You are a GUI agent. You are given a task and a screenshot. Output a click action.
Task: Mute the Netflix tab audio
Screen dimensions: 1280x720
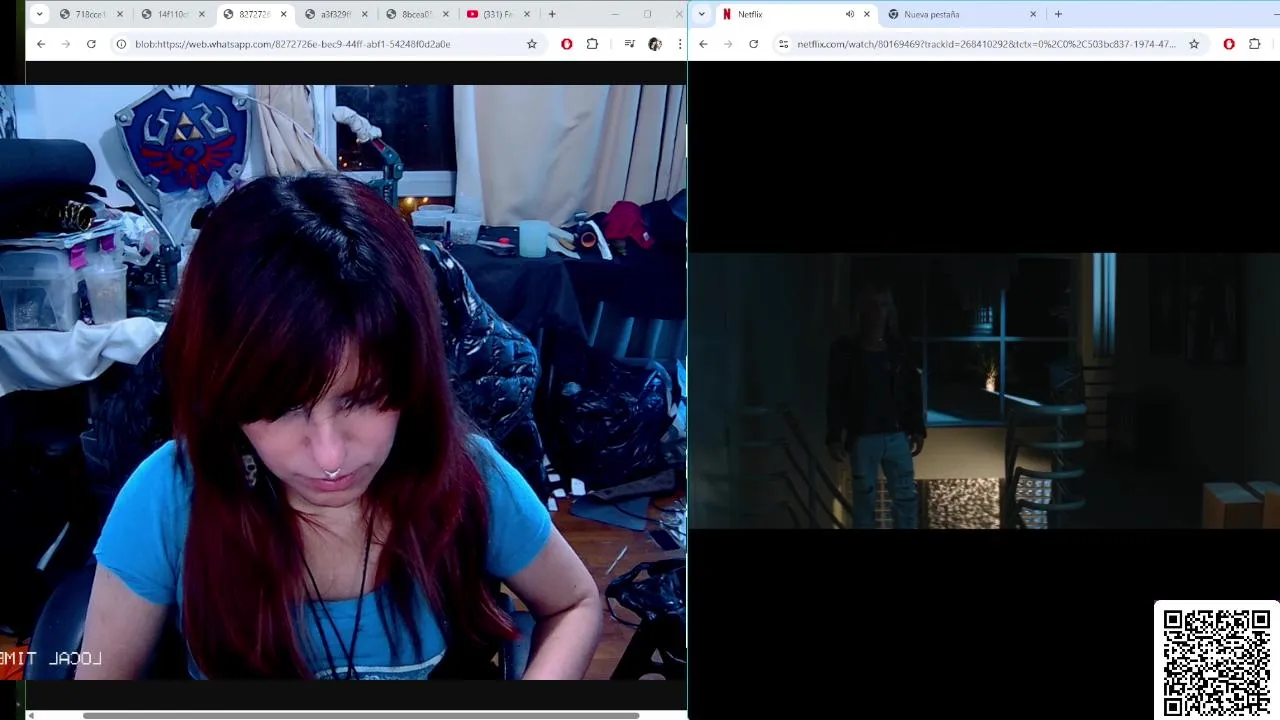pos(850,14)
